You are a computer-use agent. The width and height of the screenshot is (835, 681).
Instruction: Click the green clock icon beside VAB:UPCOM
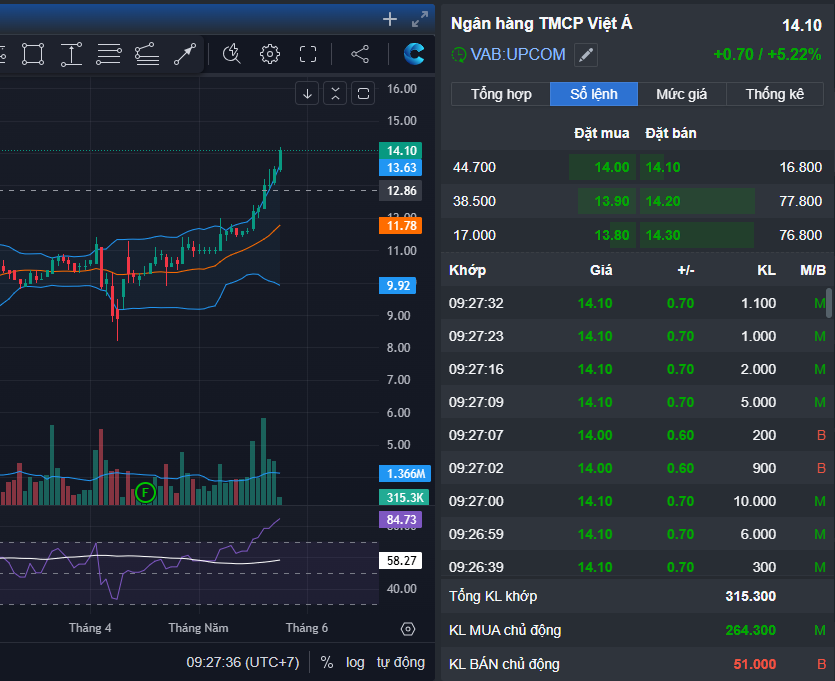tap(459, 55)
